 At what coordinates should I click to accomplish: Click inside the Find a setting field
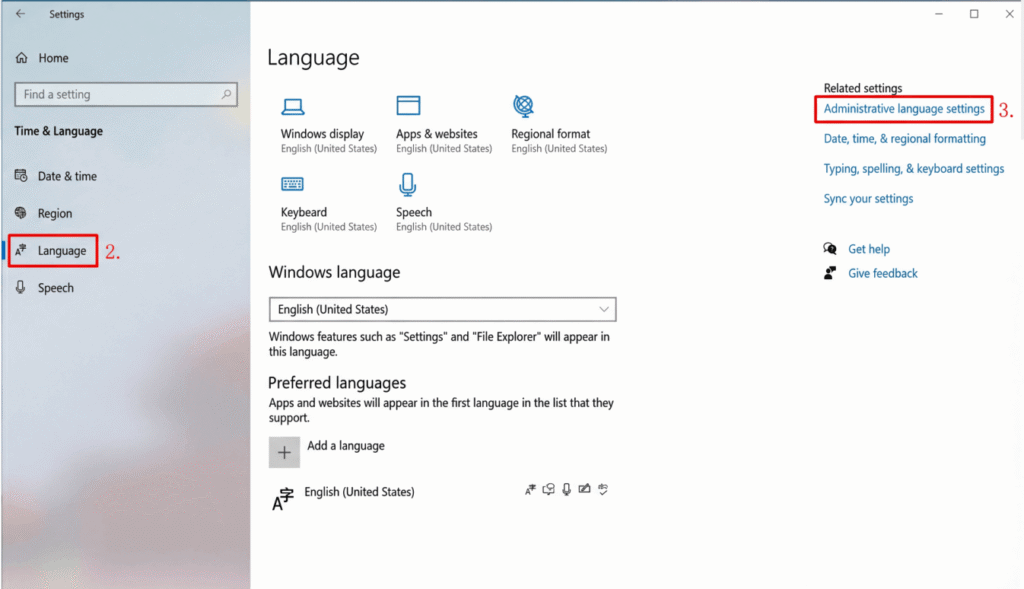[x=115, y=94]
